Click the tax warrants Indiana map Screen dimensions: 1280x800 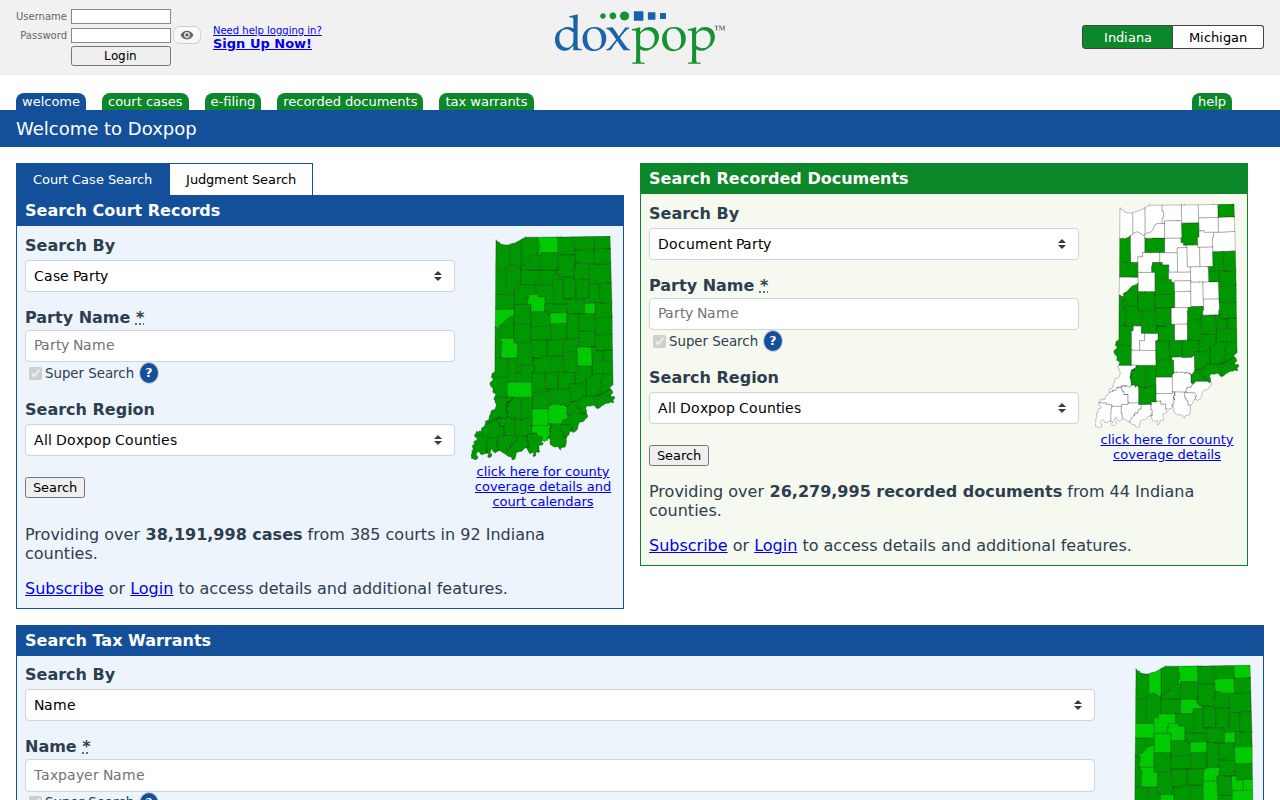pyautogui.click(x=1195, y=732)
